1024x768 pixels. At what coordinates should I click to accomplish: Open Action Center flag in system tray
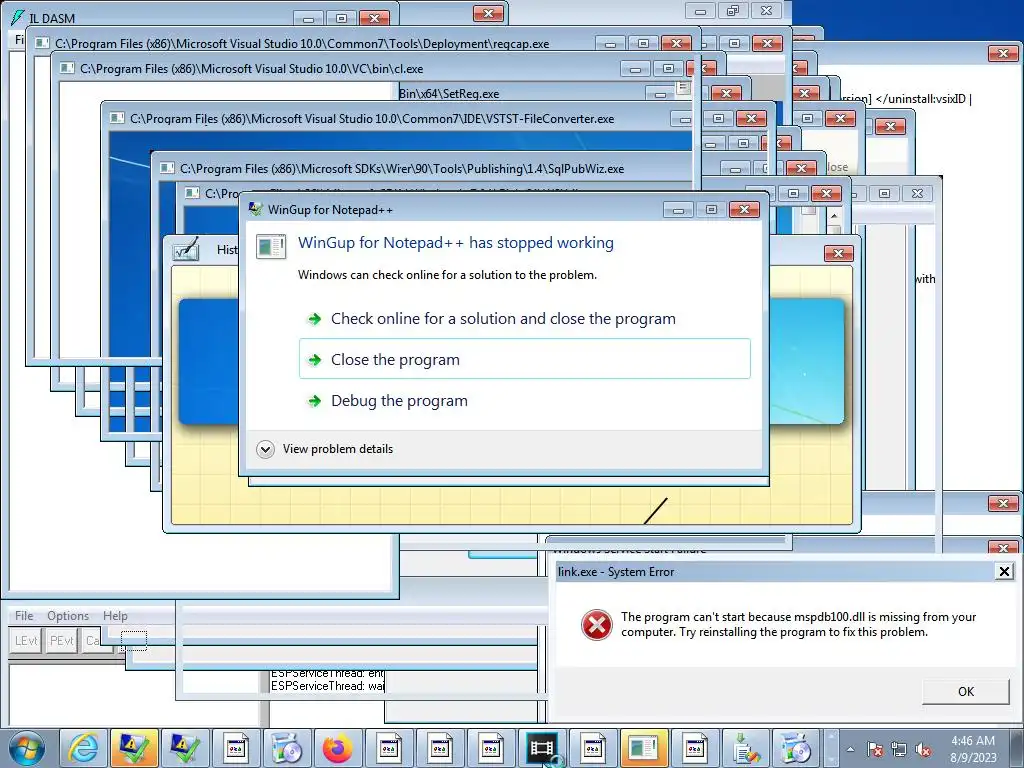[x=875, y=749]
